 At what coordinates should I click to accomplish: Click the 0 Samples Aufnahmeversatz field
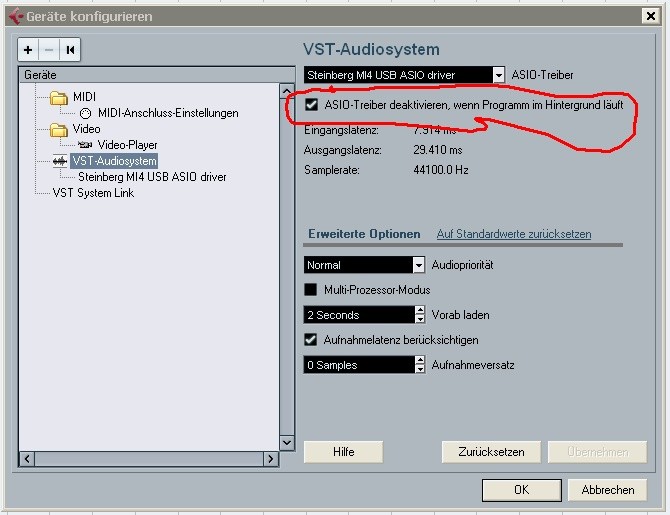click(x=359, y=365)
